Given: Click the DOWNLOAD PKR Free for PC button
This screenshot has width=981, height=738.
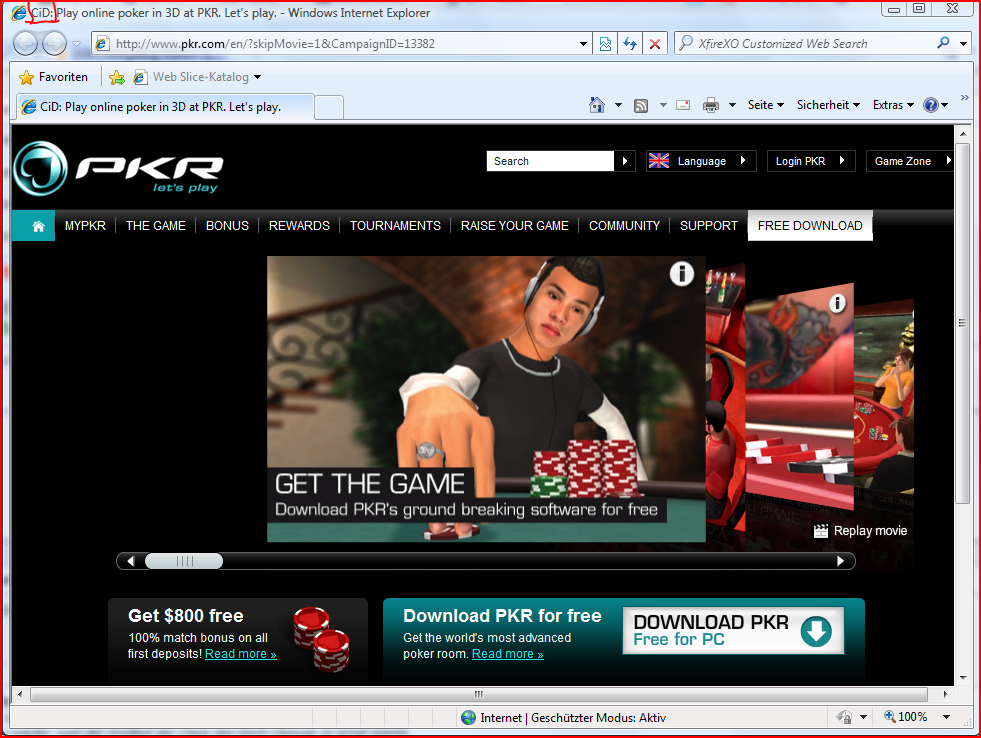Looking at the screenshot, I should tap(733, 631).
